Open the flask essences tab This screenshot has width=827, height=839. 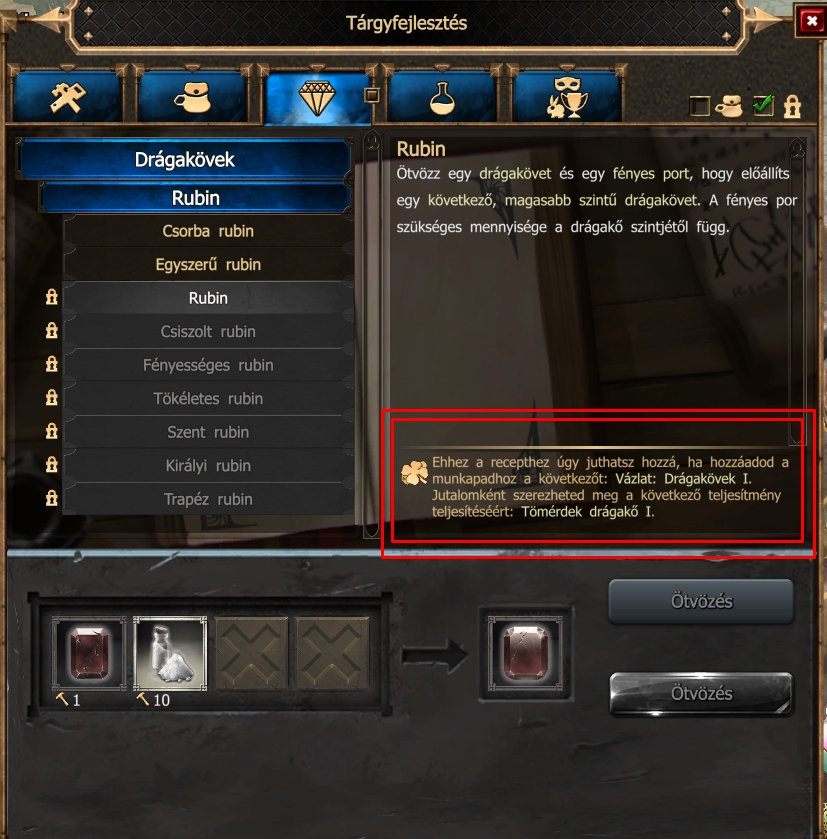pos(442,97)
